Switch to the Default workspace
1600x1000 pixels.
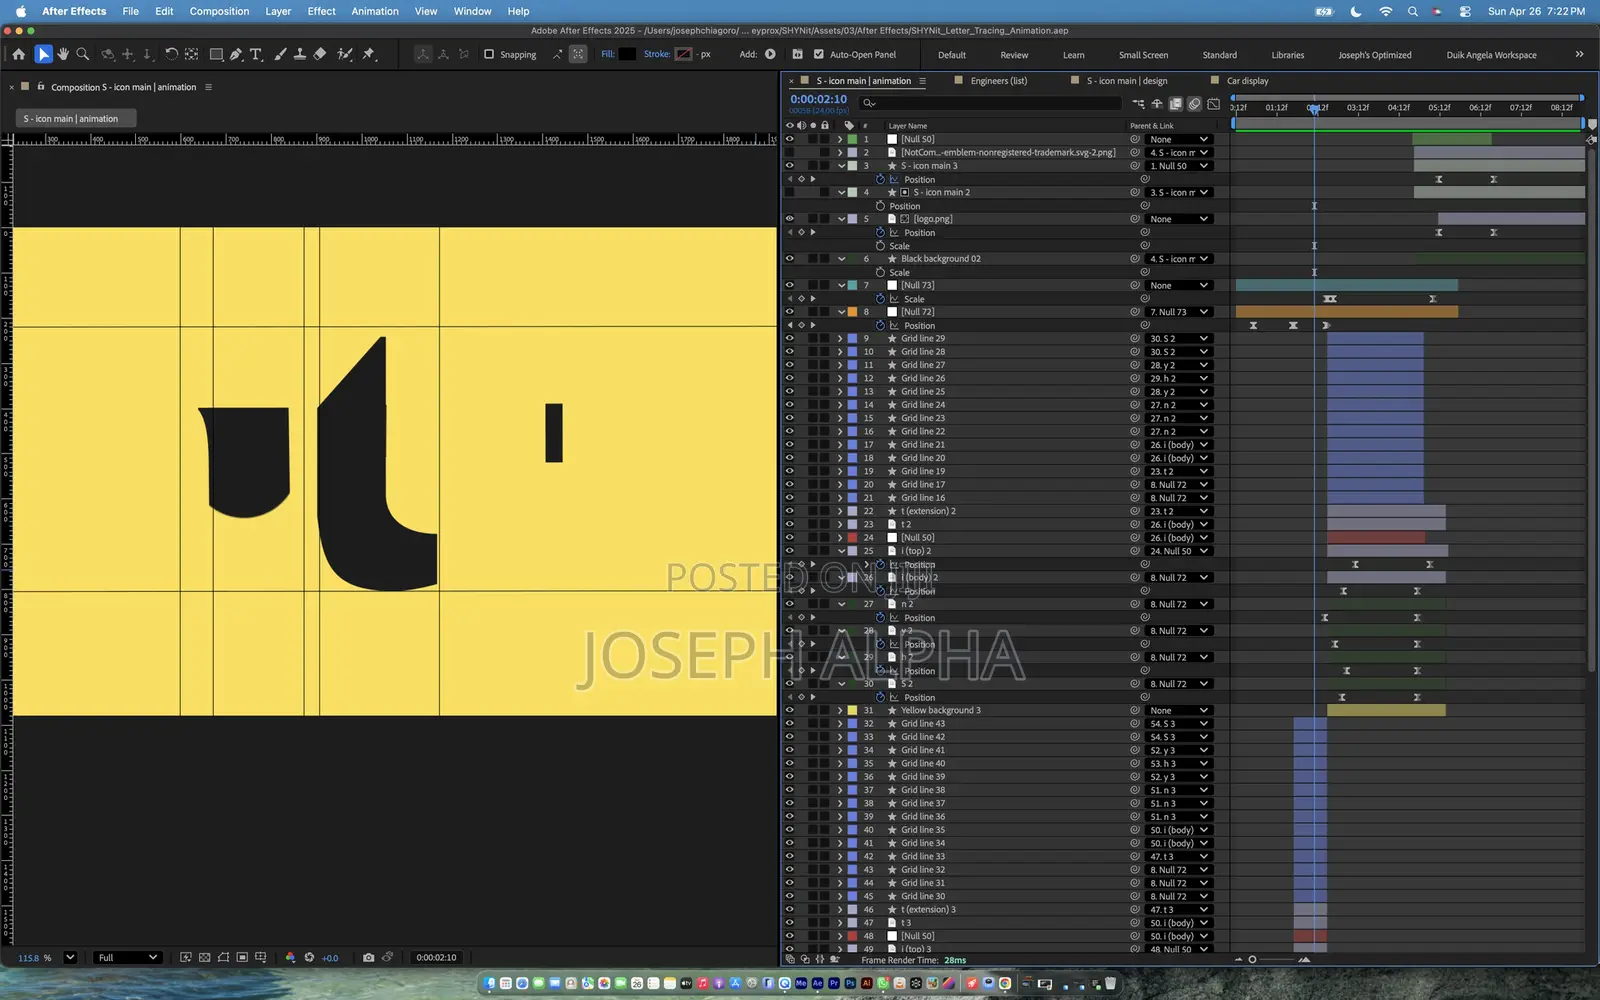click(951, 55)
